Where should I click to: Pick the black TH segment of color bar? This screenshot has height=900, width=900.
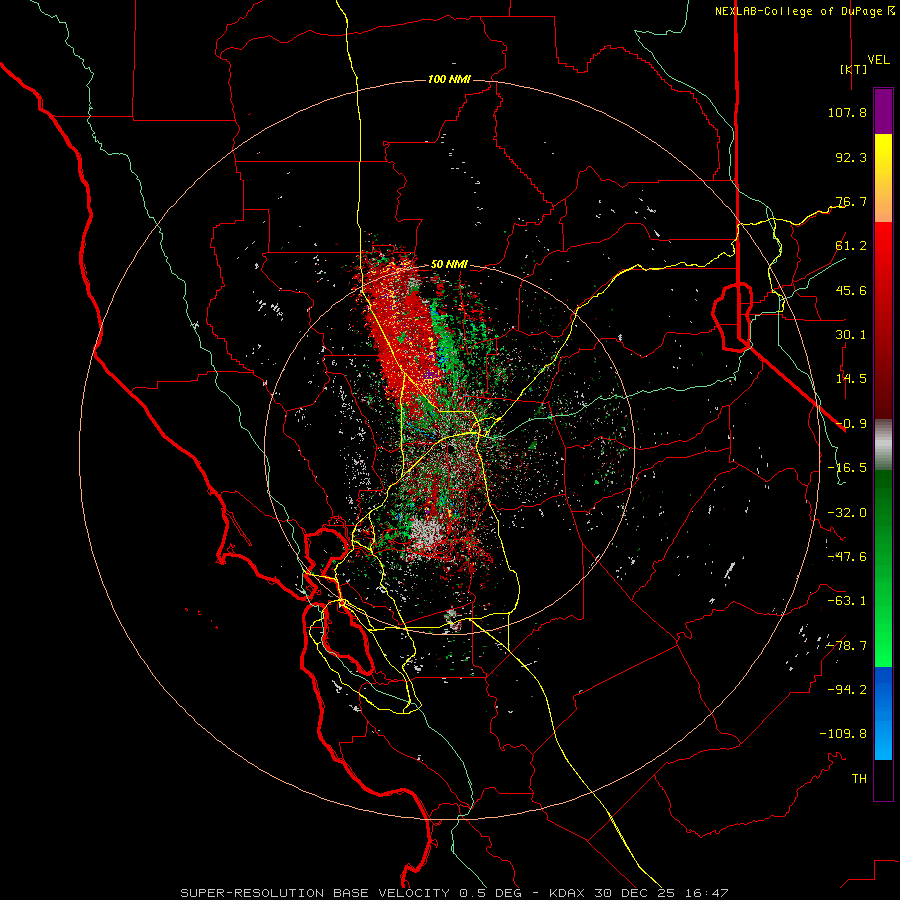tap(883, 780)
